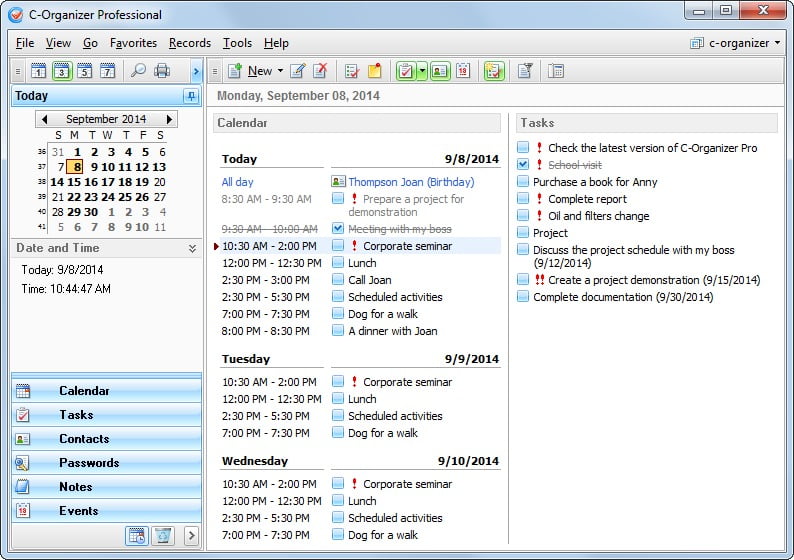Screen dimensions: 794x560
Task: Click the highlighted notes-and-tasks toolbar icon
Action: coord(494,71)
